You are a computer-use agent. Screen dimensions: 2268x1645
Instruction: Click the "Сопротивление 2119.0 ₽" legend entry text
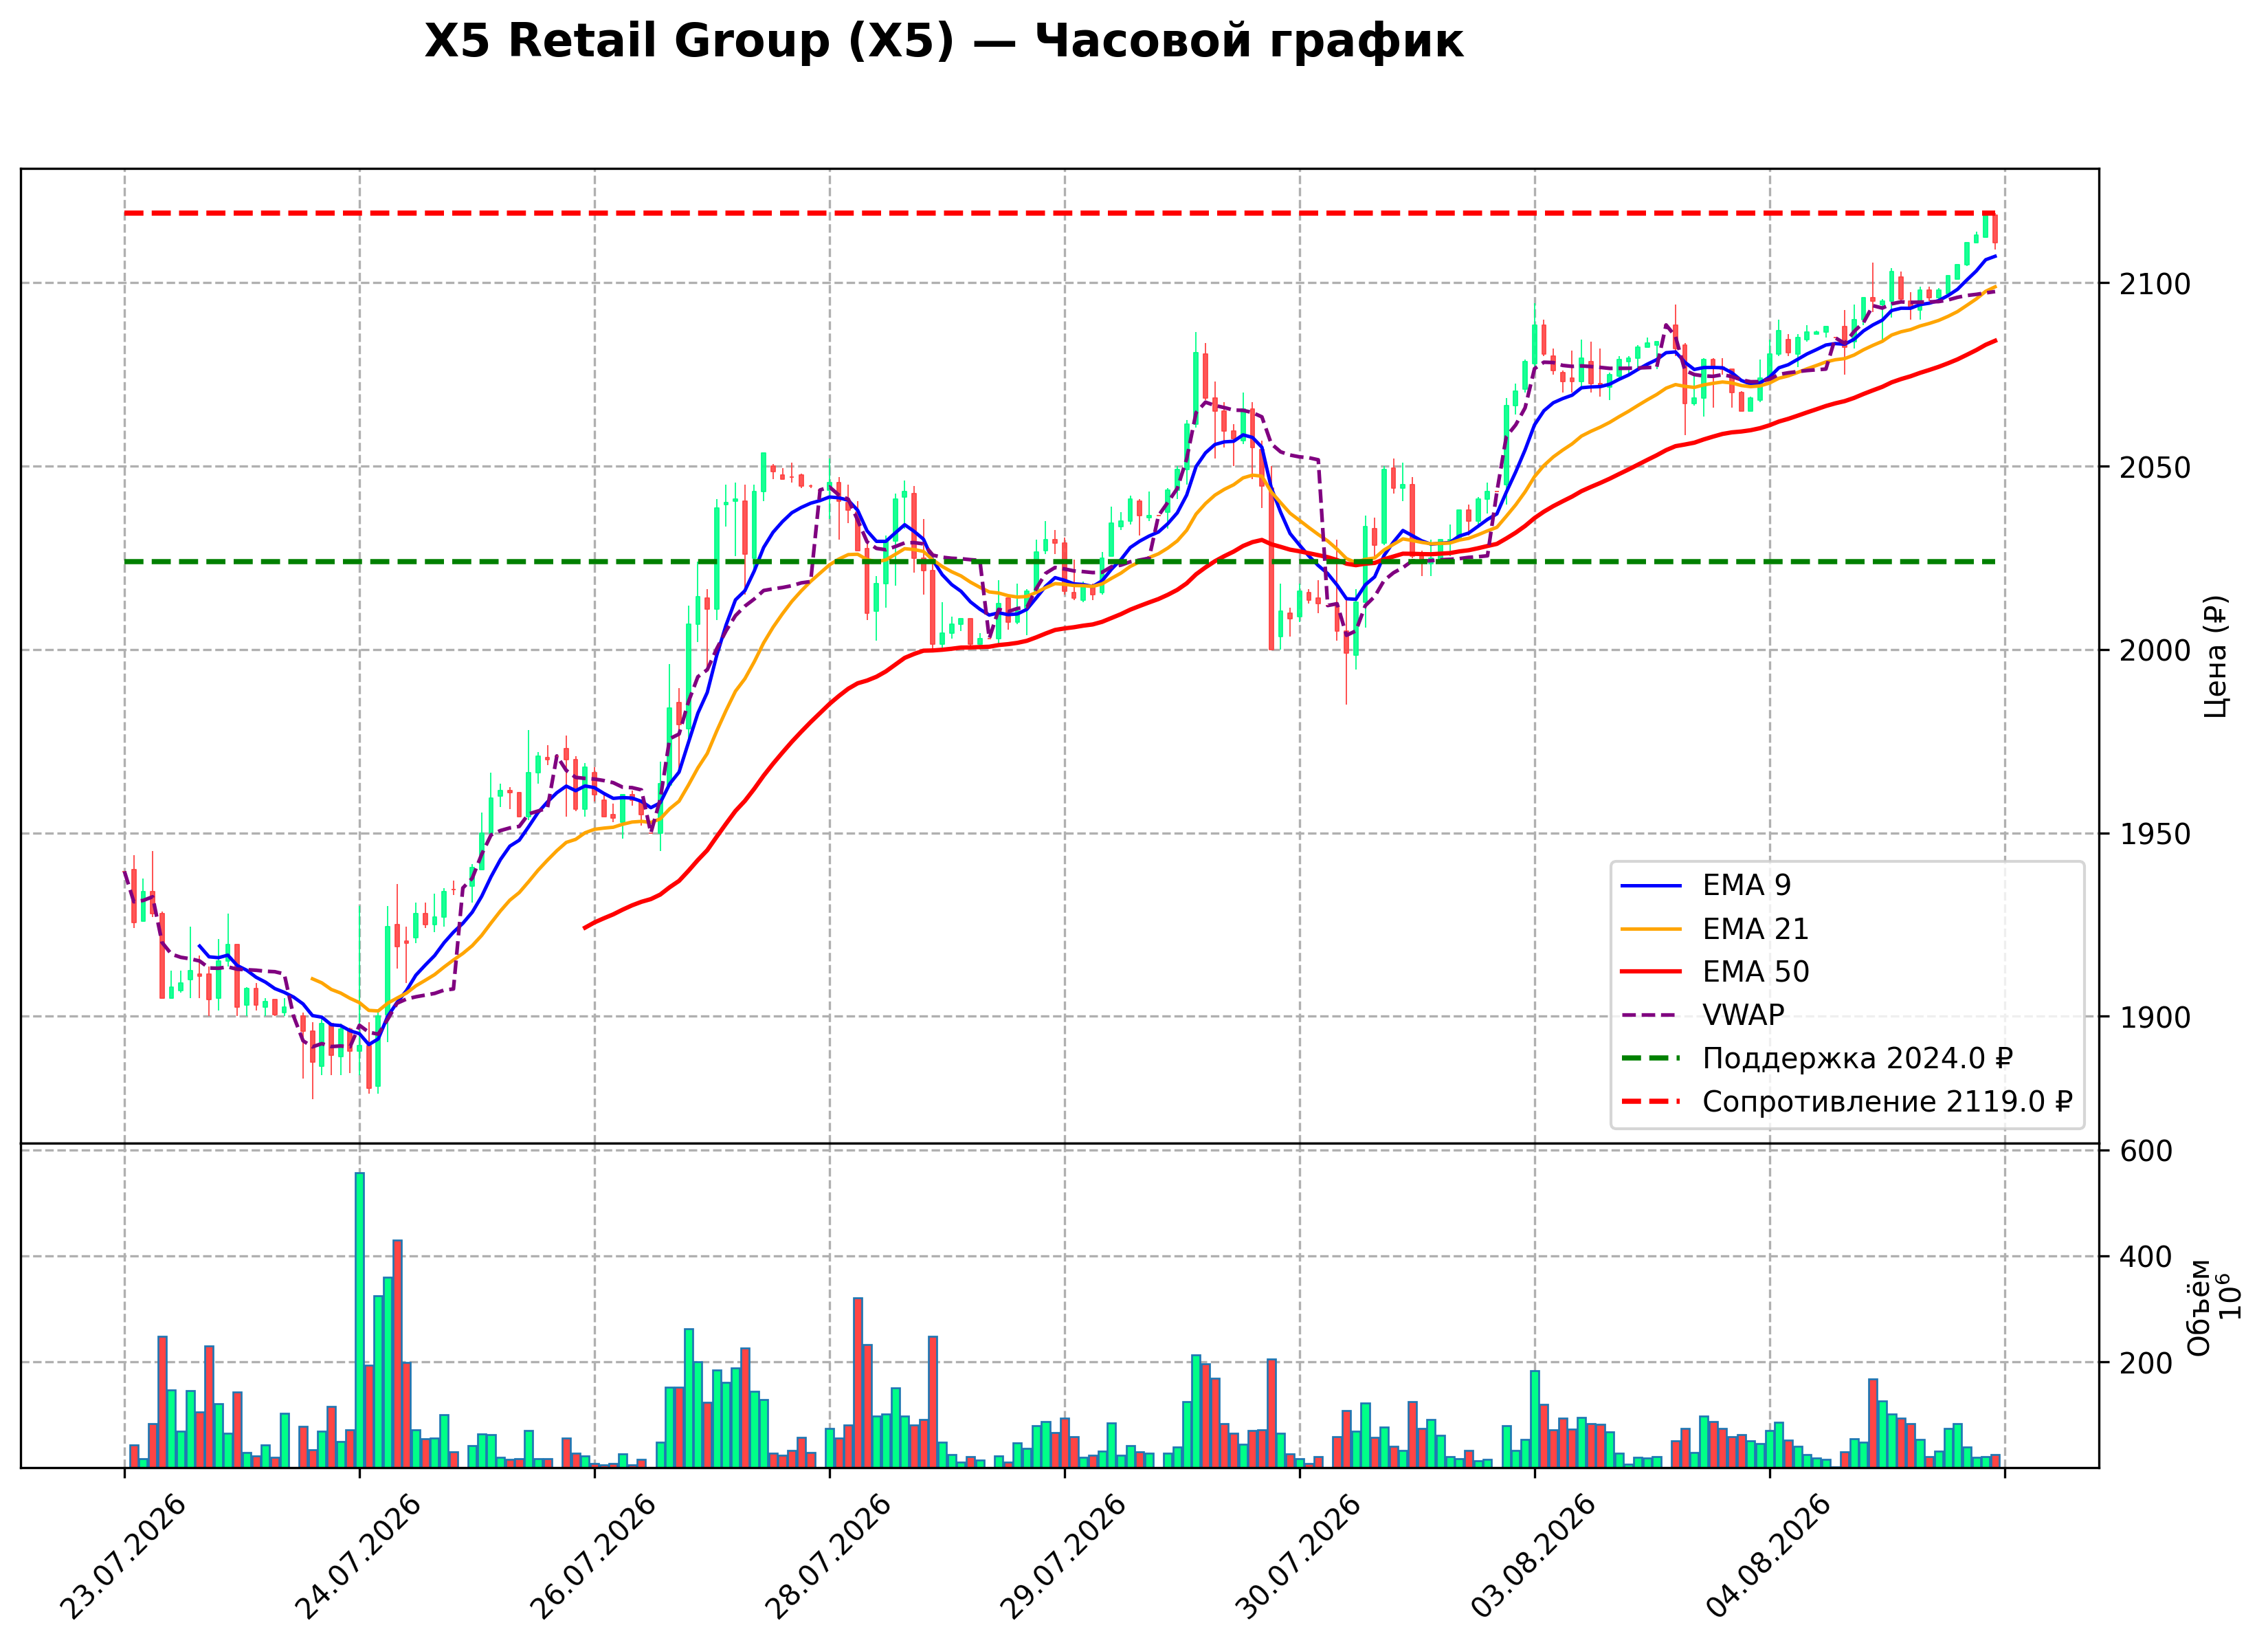click(x=1887, y=1102)
